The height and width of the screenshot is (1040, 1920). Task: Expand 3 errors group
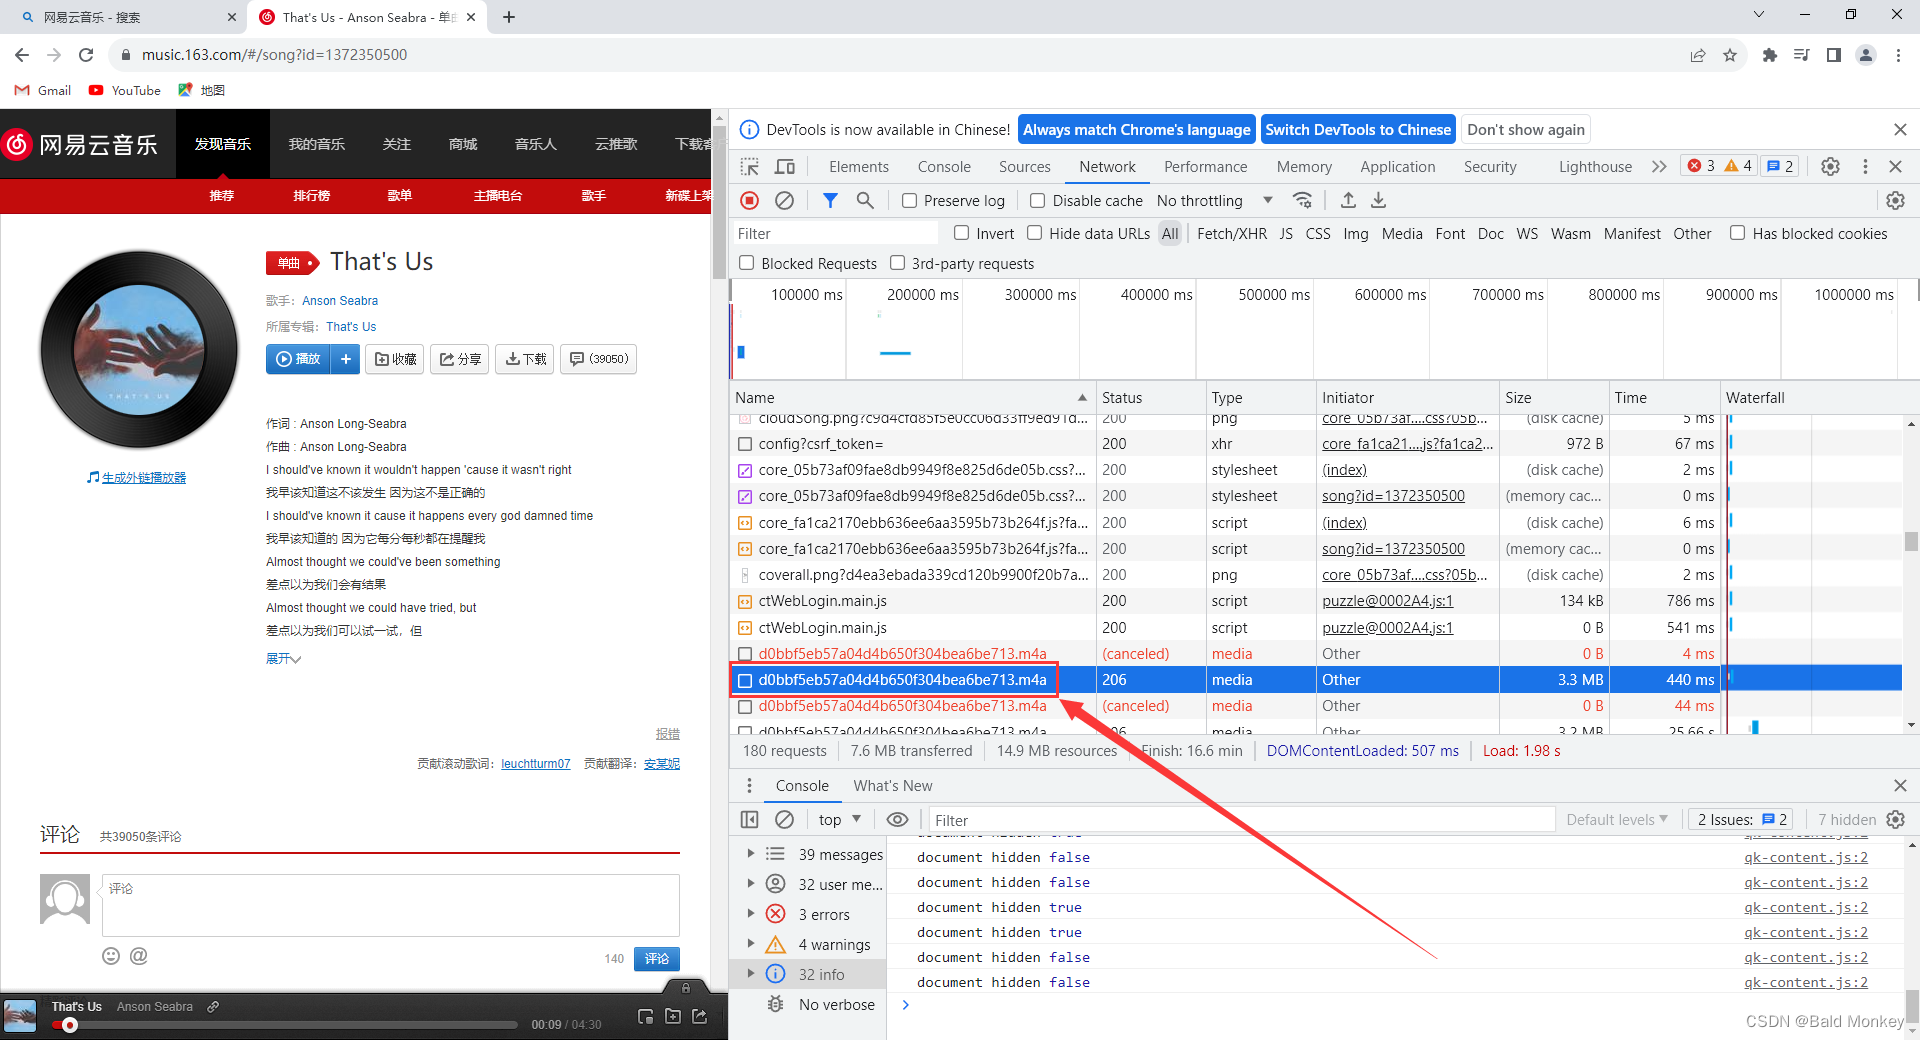pyautogui.click(x=750, y=914)
